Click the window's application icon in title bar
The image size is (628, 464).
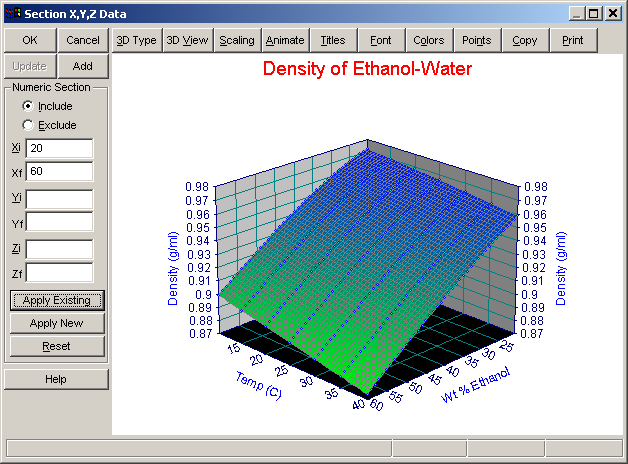tap(13, 14)
